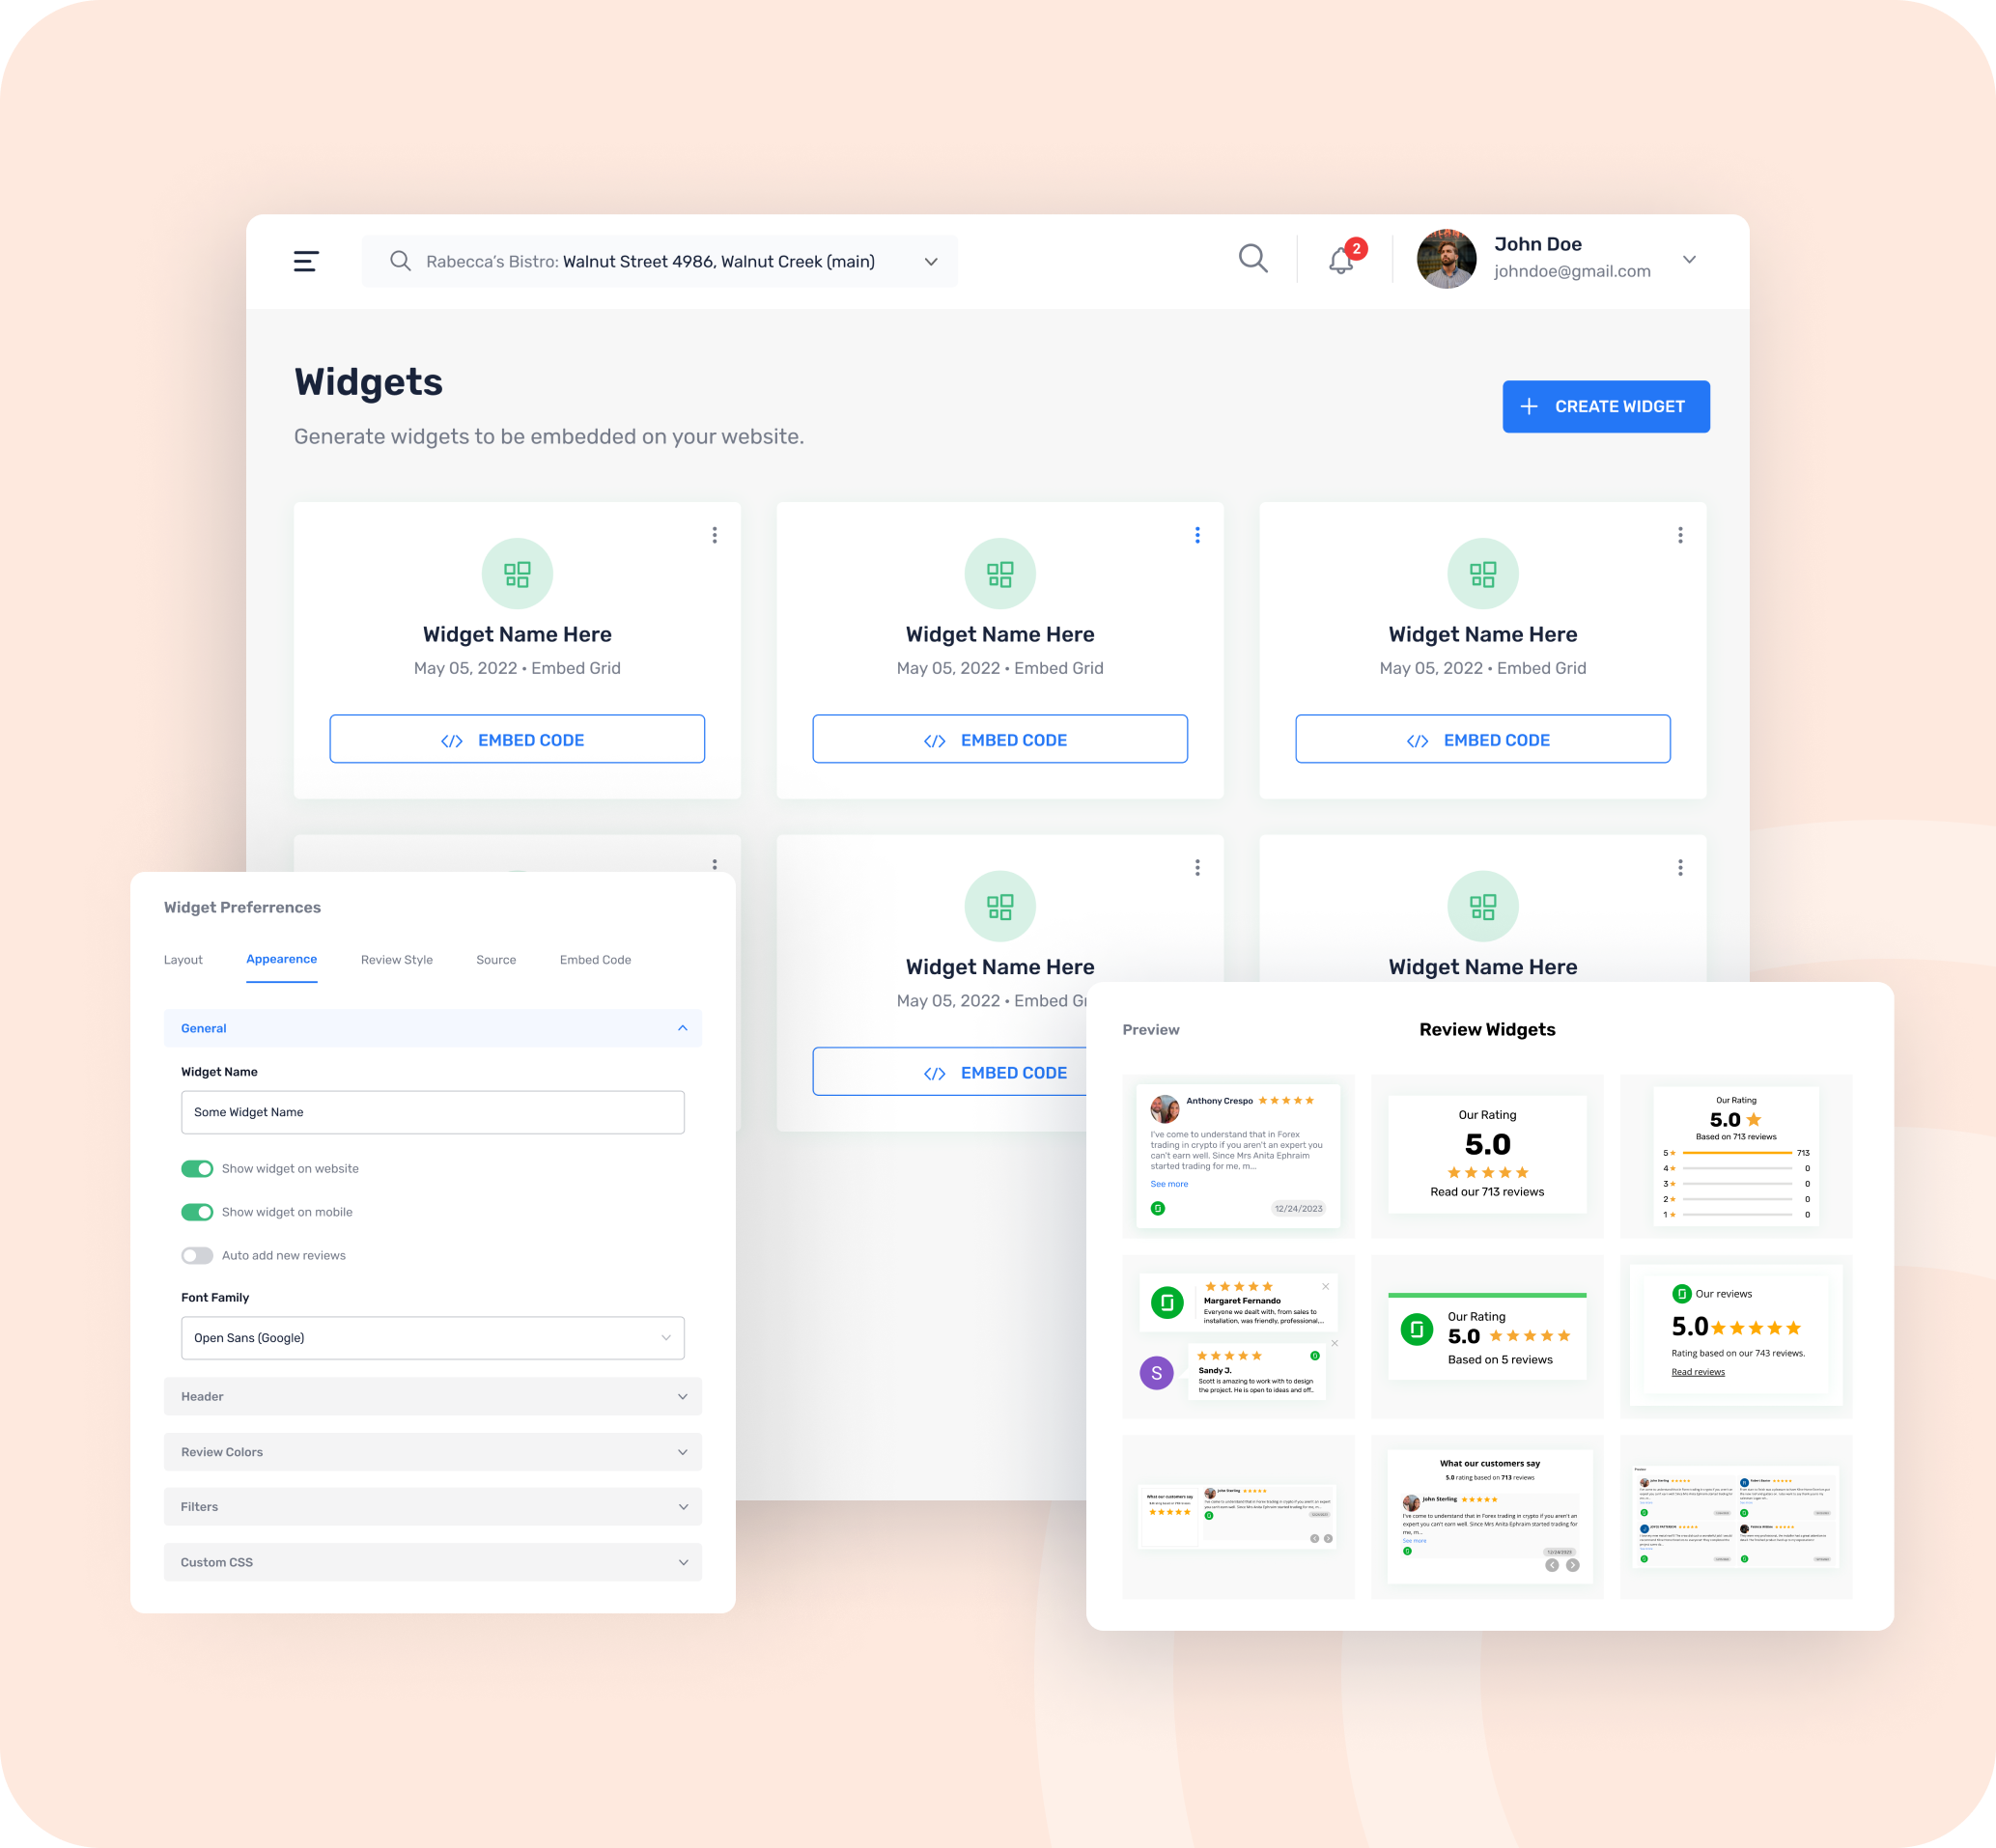1996x1848 pixels.
Task: Expand the Review Colors section
Action: point(433,1450)
